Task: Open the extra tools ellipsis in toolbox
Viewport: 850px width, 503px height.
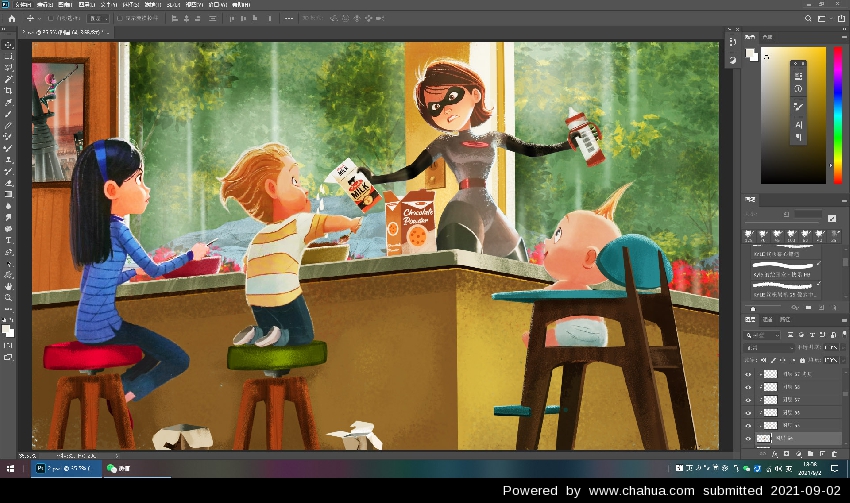Action: pyautogui.click(x=8, y=309)
